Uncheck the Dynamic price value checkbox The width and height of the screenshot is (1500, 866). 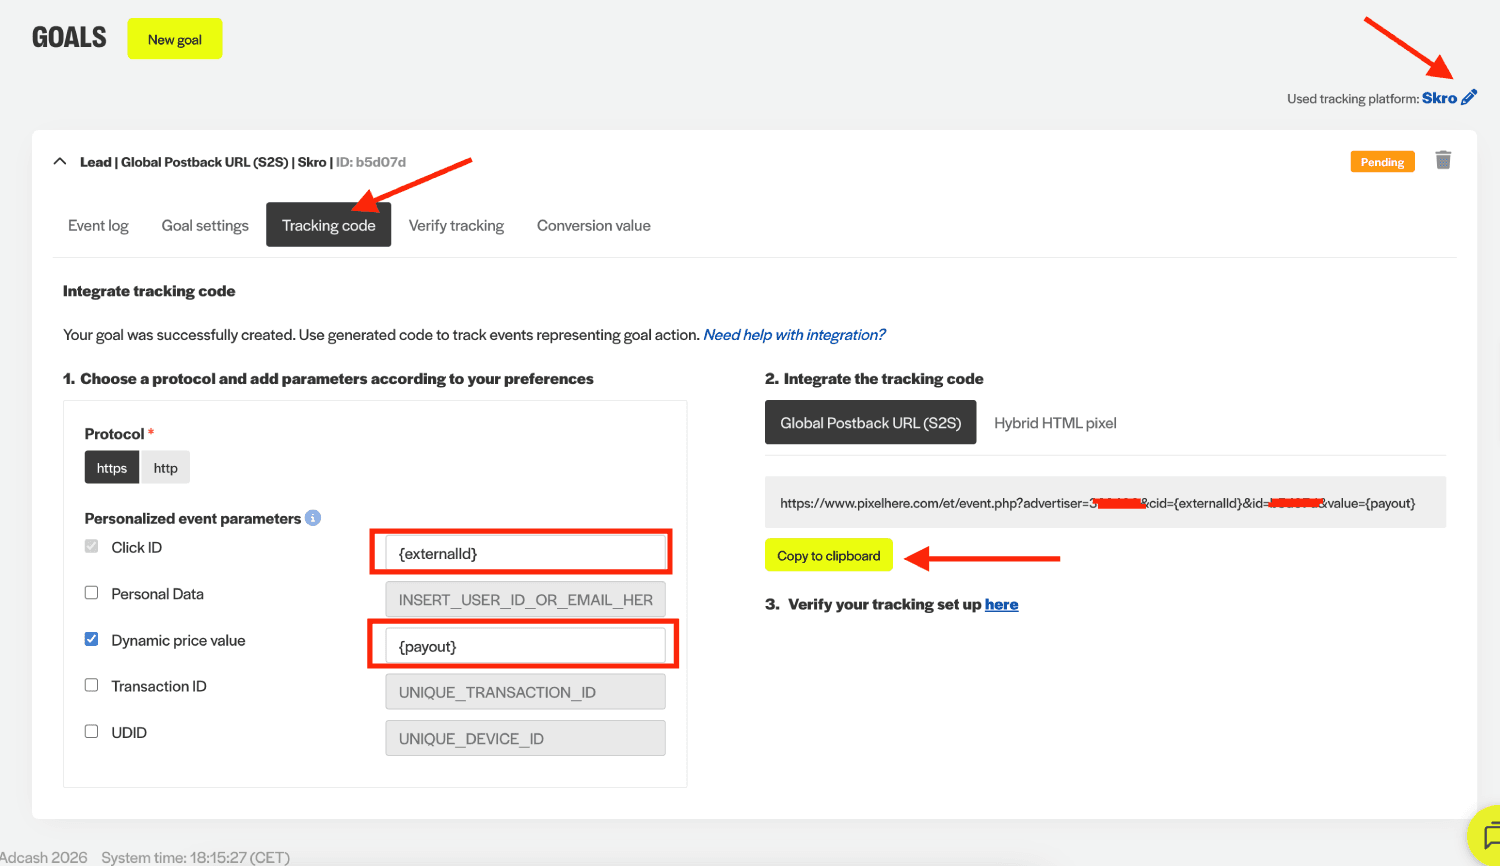91,639
